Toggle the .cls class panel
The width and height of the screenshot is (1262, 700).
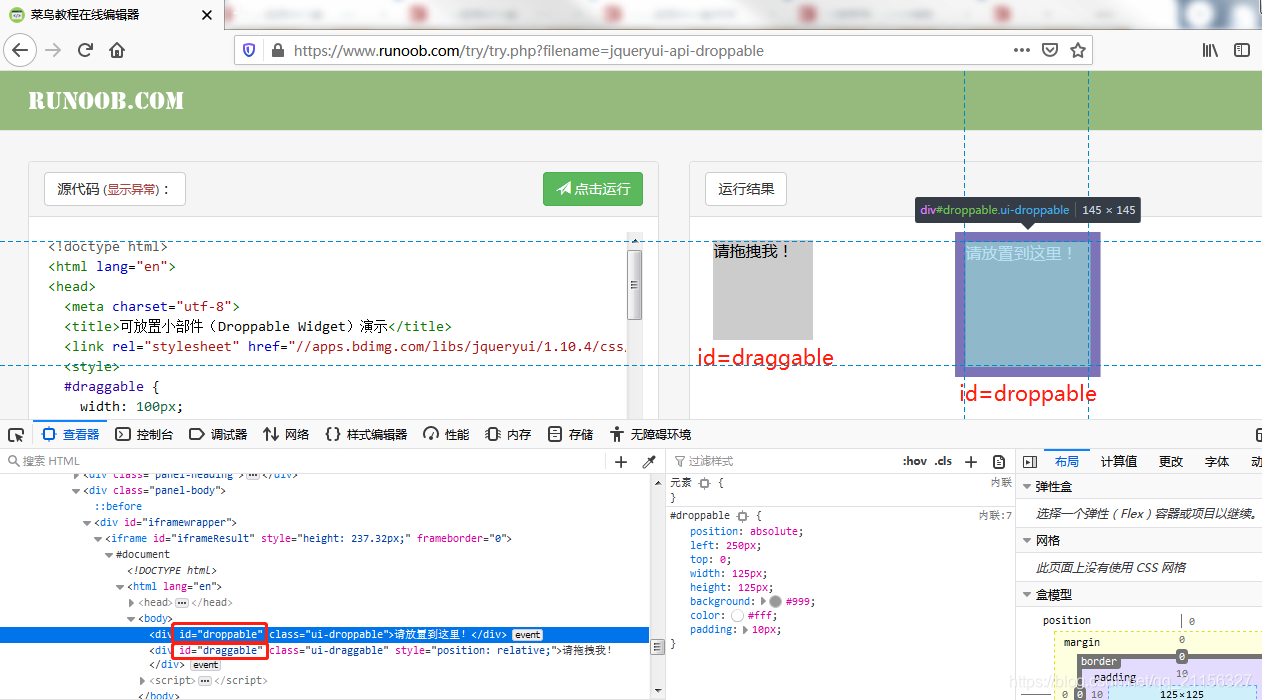[x=943, y=461]
